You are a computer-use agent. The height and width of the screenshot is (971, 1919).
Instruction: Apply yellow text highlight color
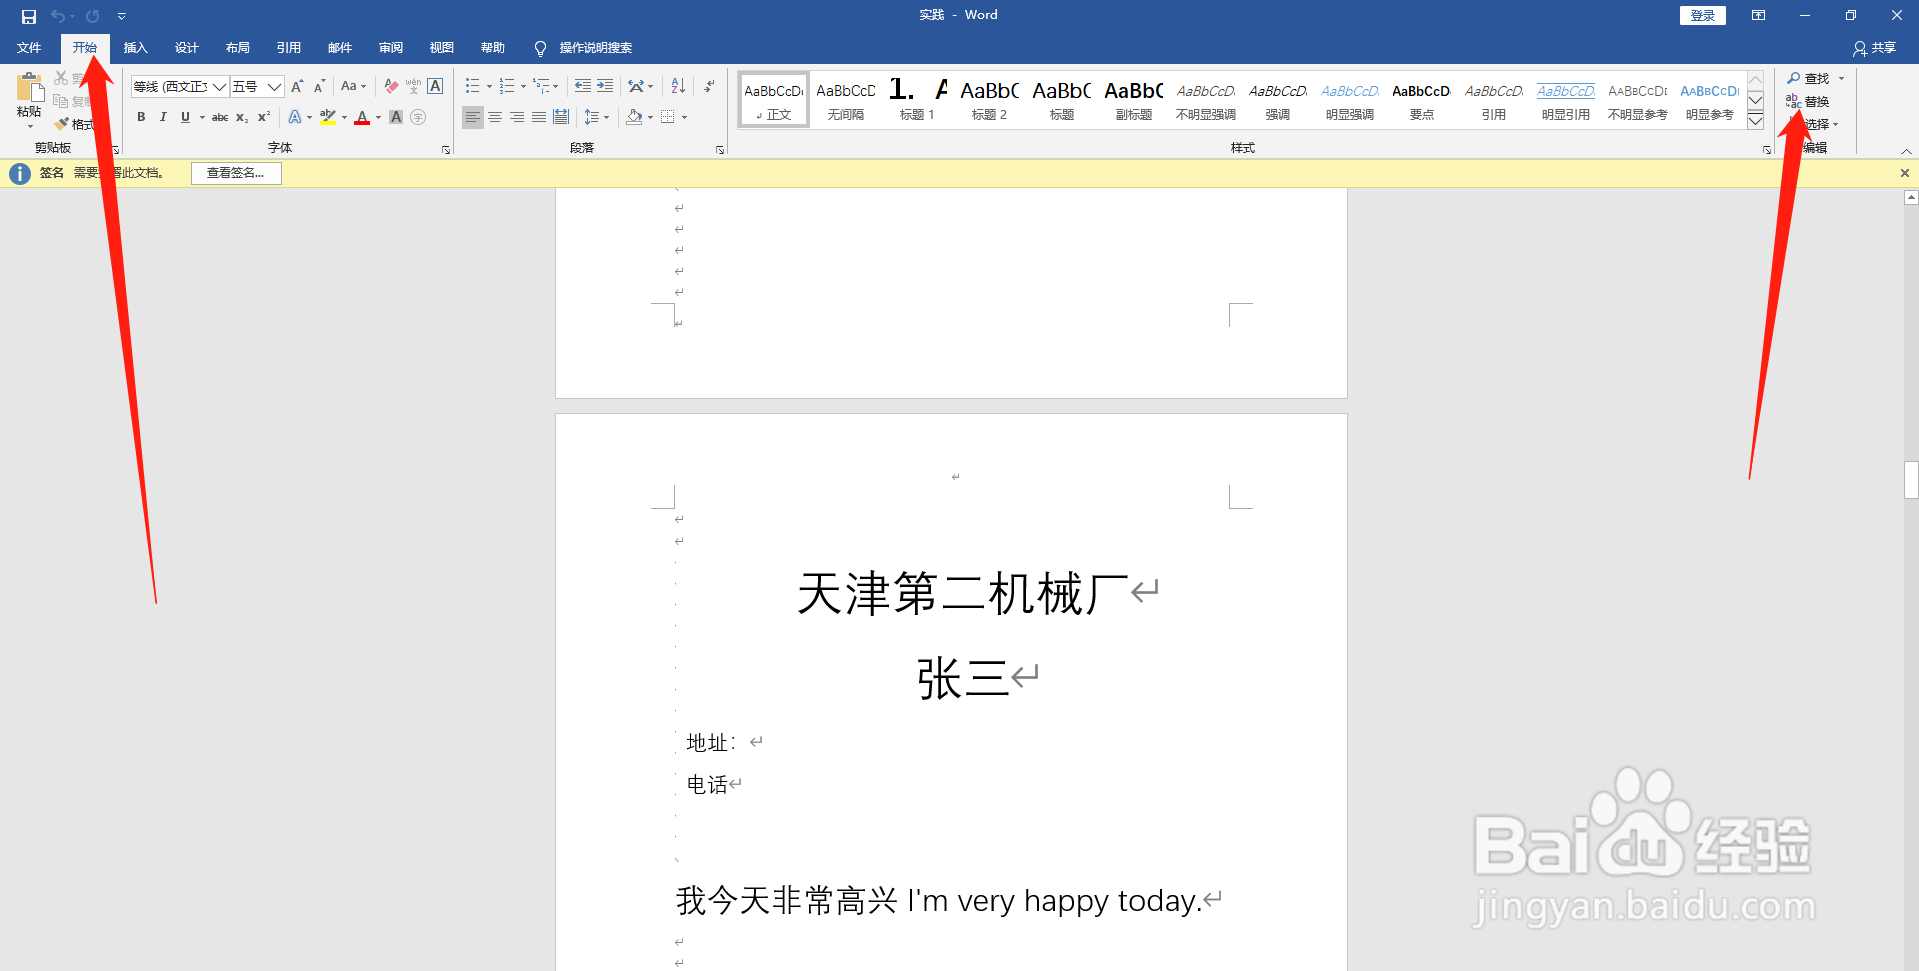[x=329, y=117]
